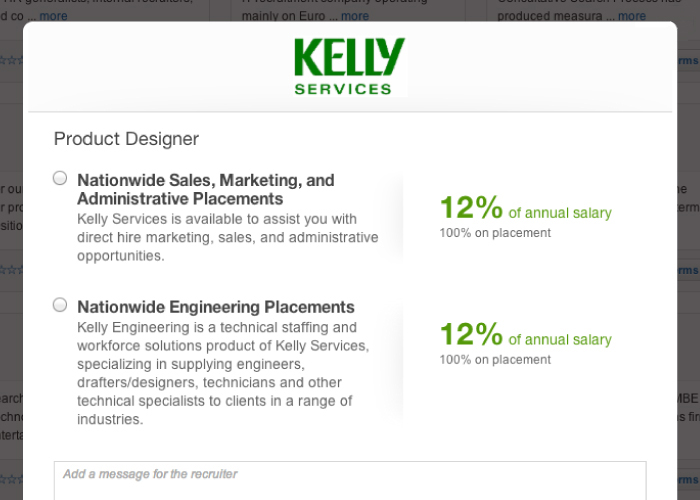Choose the Nationwide Engineering Placements radio button
The width and height of the screenshot is (700, 500).
(60, 305)
